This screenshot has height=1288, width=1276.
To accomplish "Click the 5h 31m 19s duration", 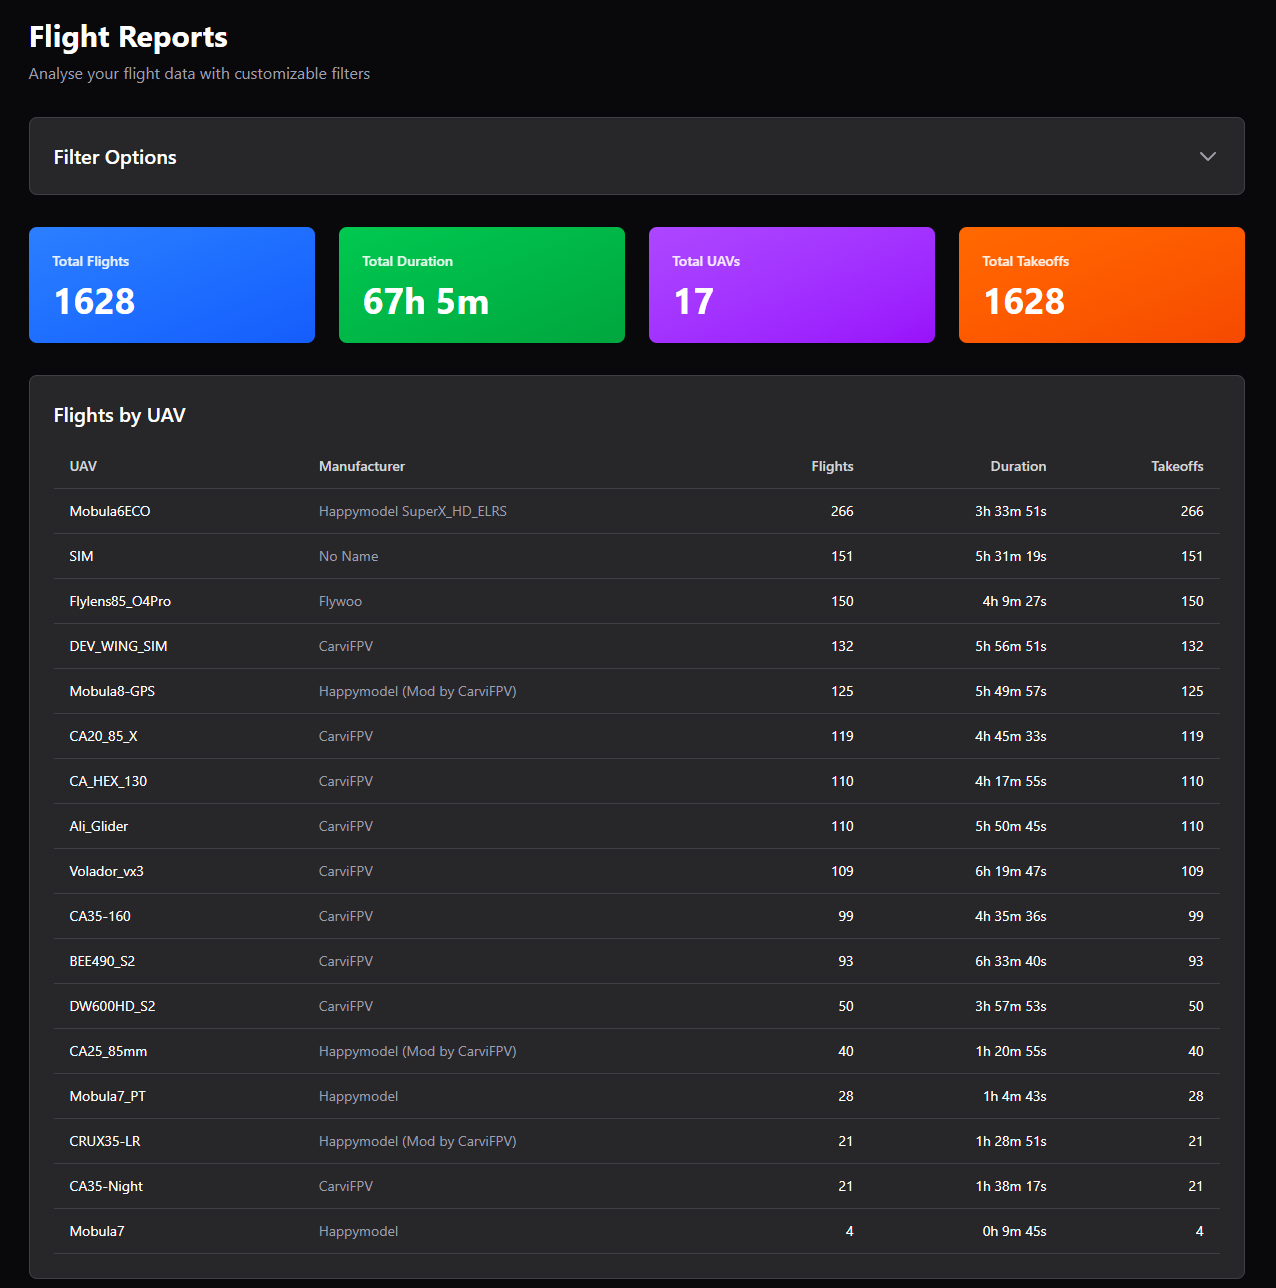I will pos(1011,556).
